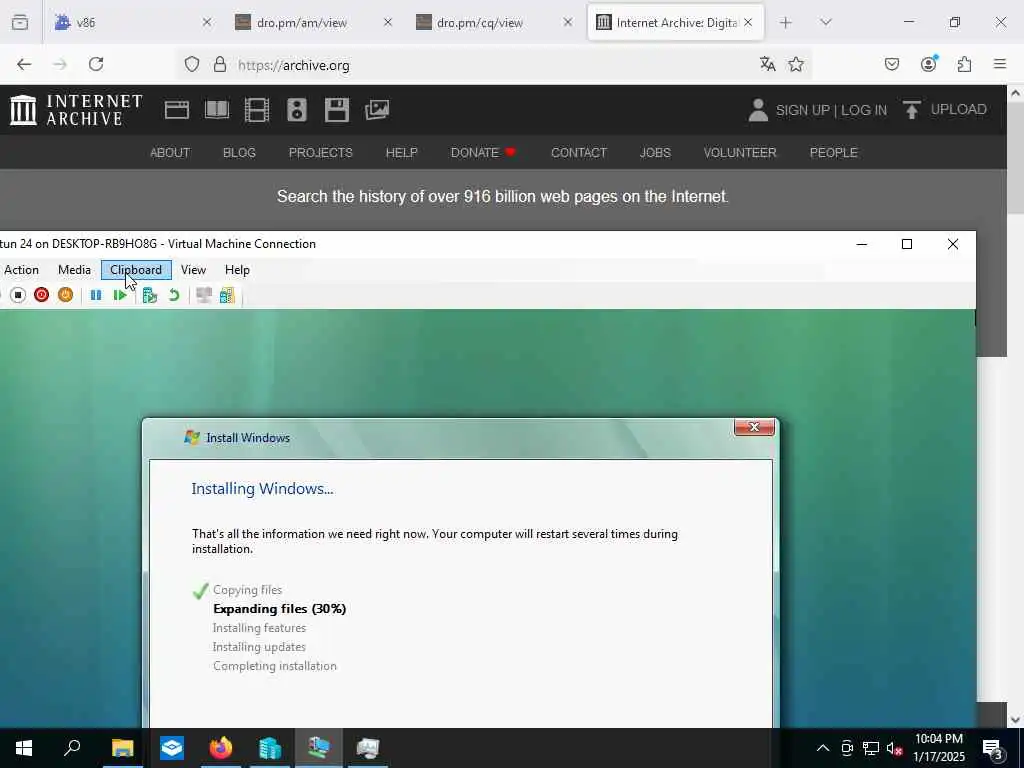Click the LOG IN link
This screenshot has height=768, width=1024.
coord(864,110)
